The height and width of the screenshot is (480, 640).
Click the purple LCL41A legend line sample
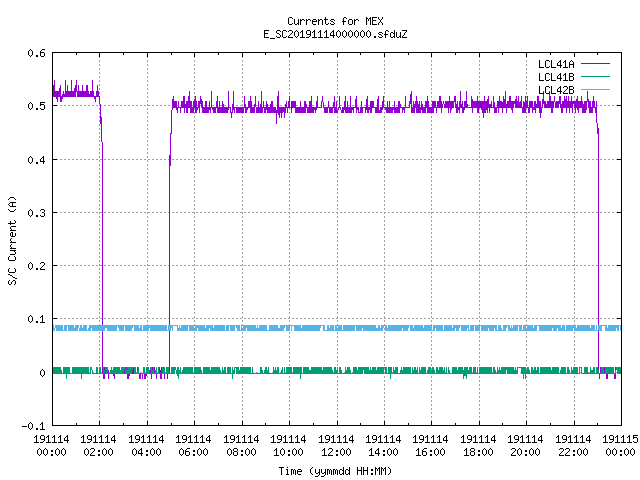pos(595,64)
